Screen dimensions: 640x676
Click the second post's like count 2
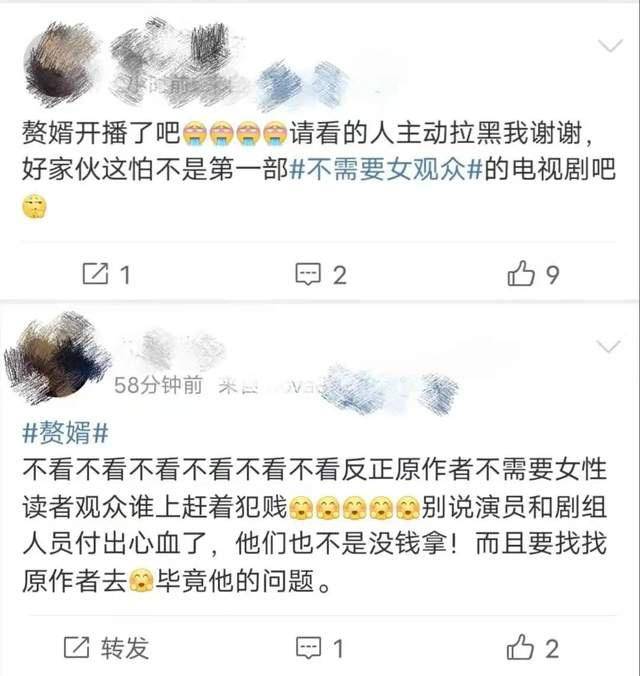[552, 648]
